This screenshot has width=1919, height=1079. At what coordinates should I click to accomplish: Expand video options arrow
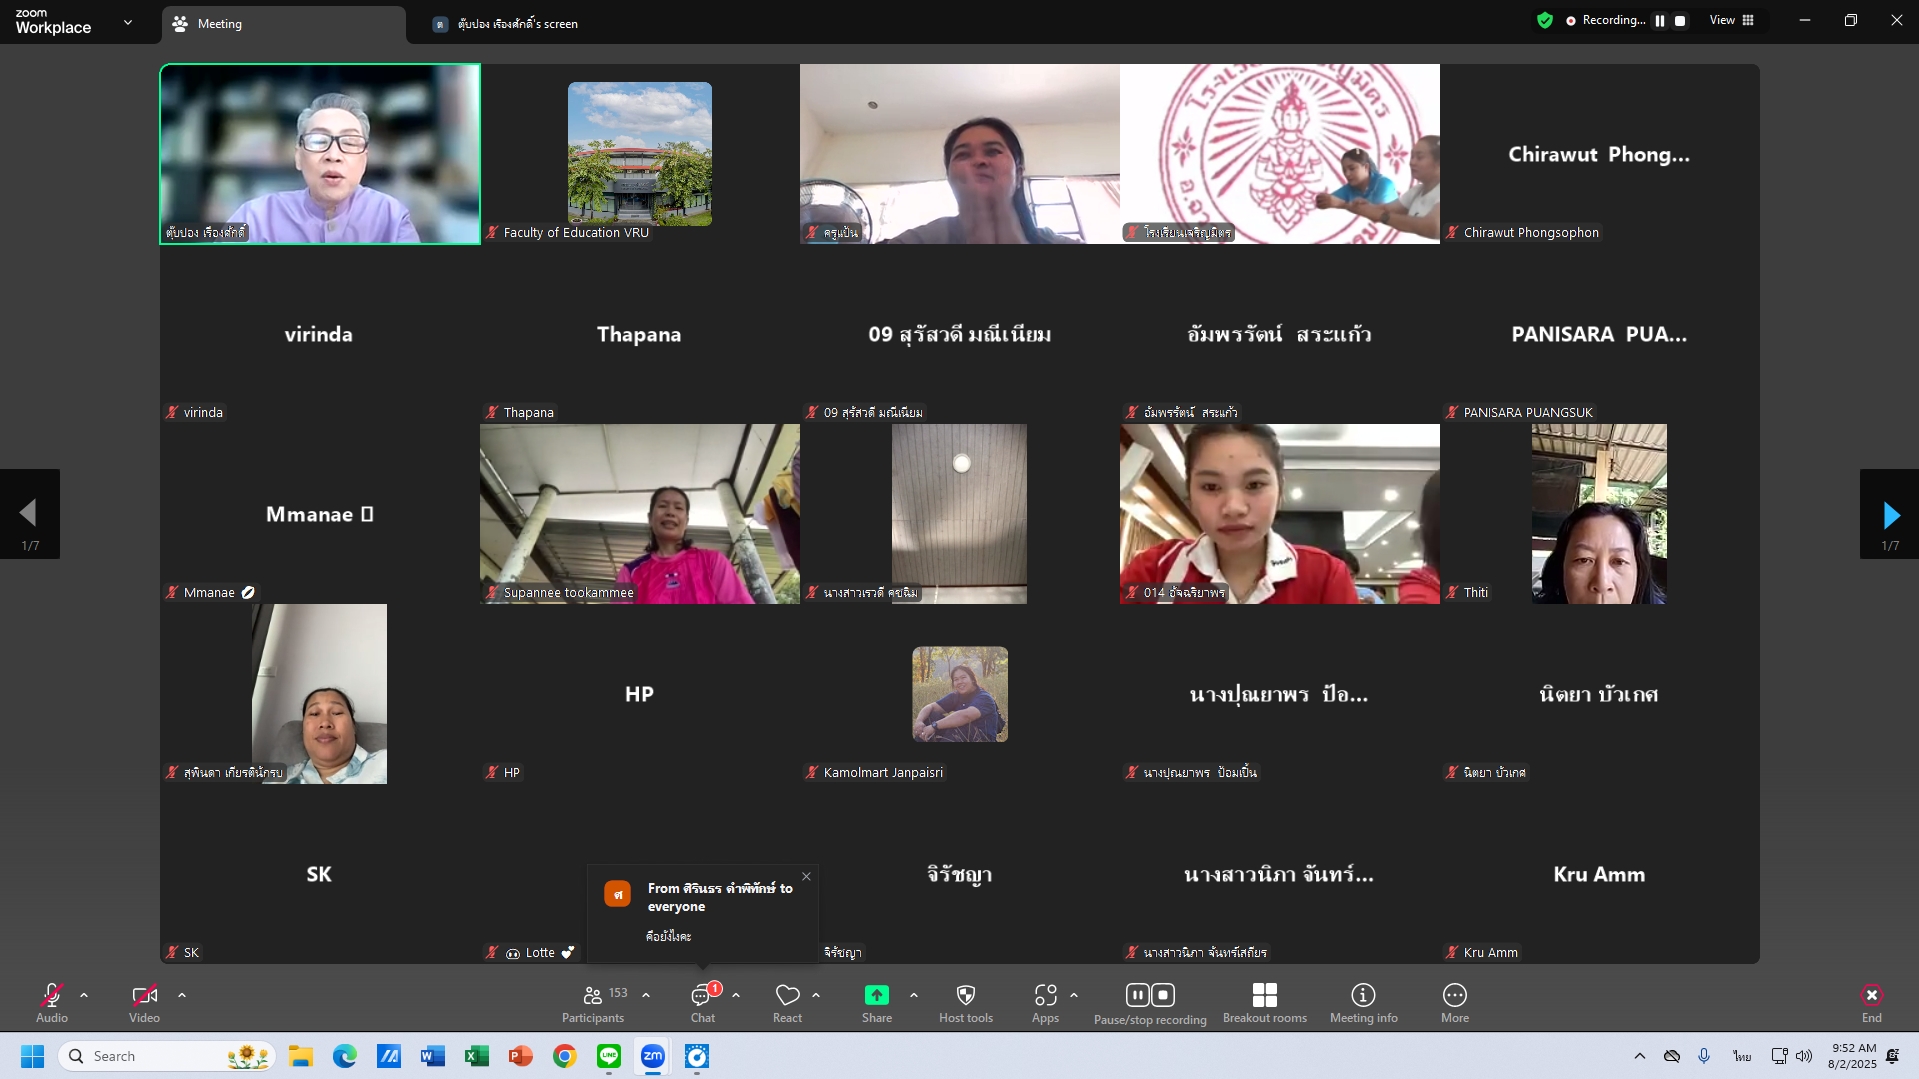pyautogui.click(x=182, y=996)
